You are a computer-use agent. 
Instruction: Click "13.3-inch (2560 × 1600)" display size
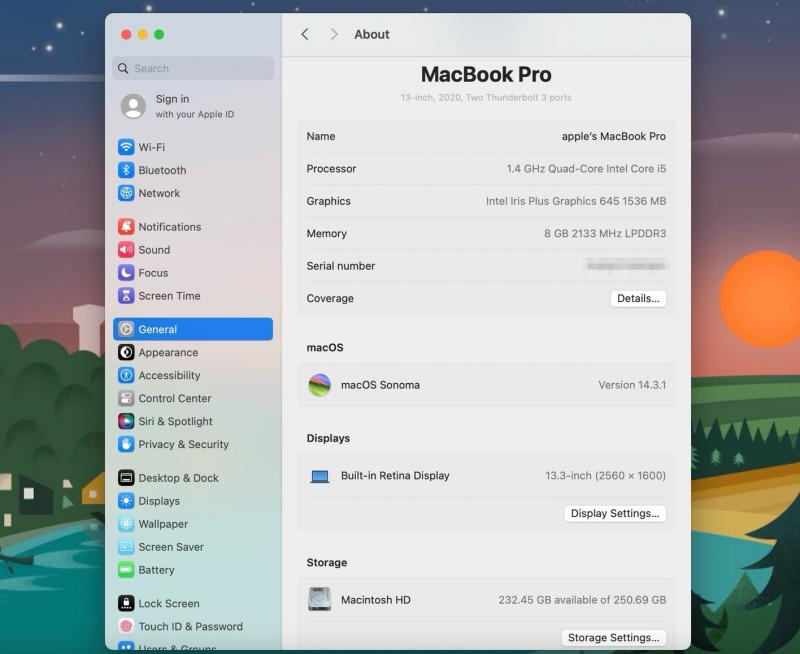tap(605, 475)
